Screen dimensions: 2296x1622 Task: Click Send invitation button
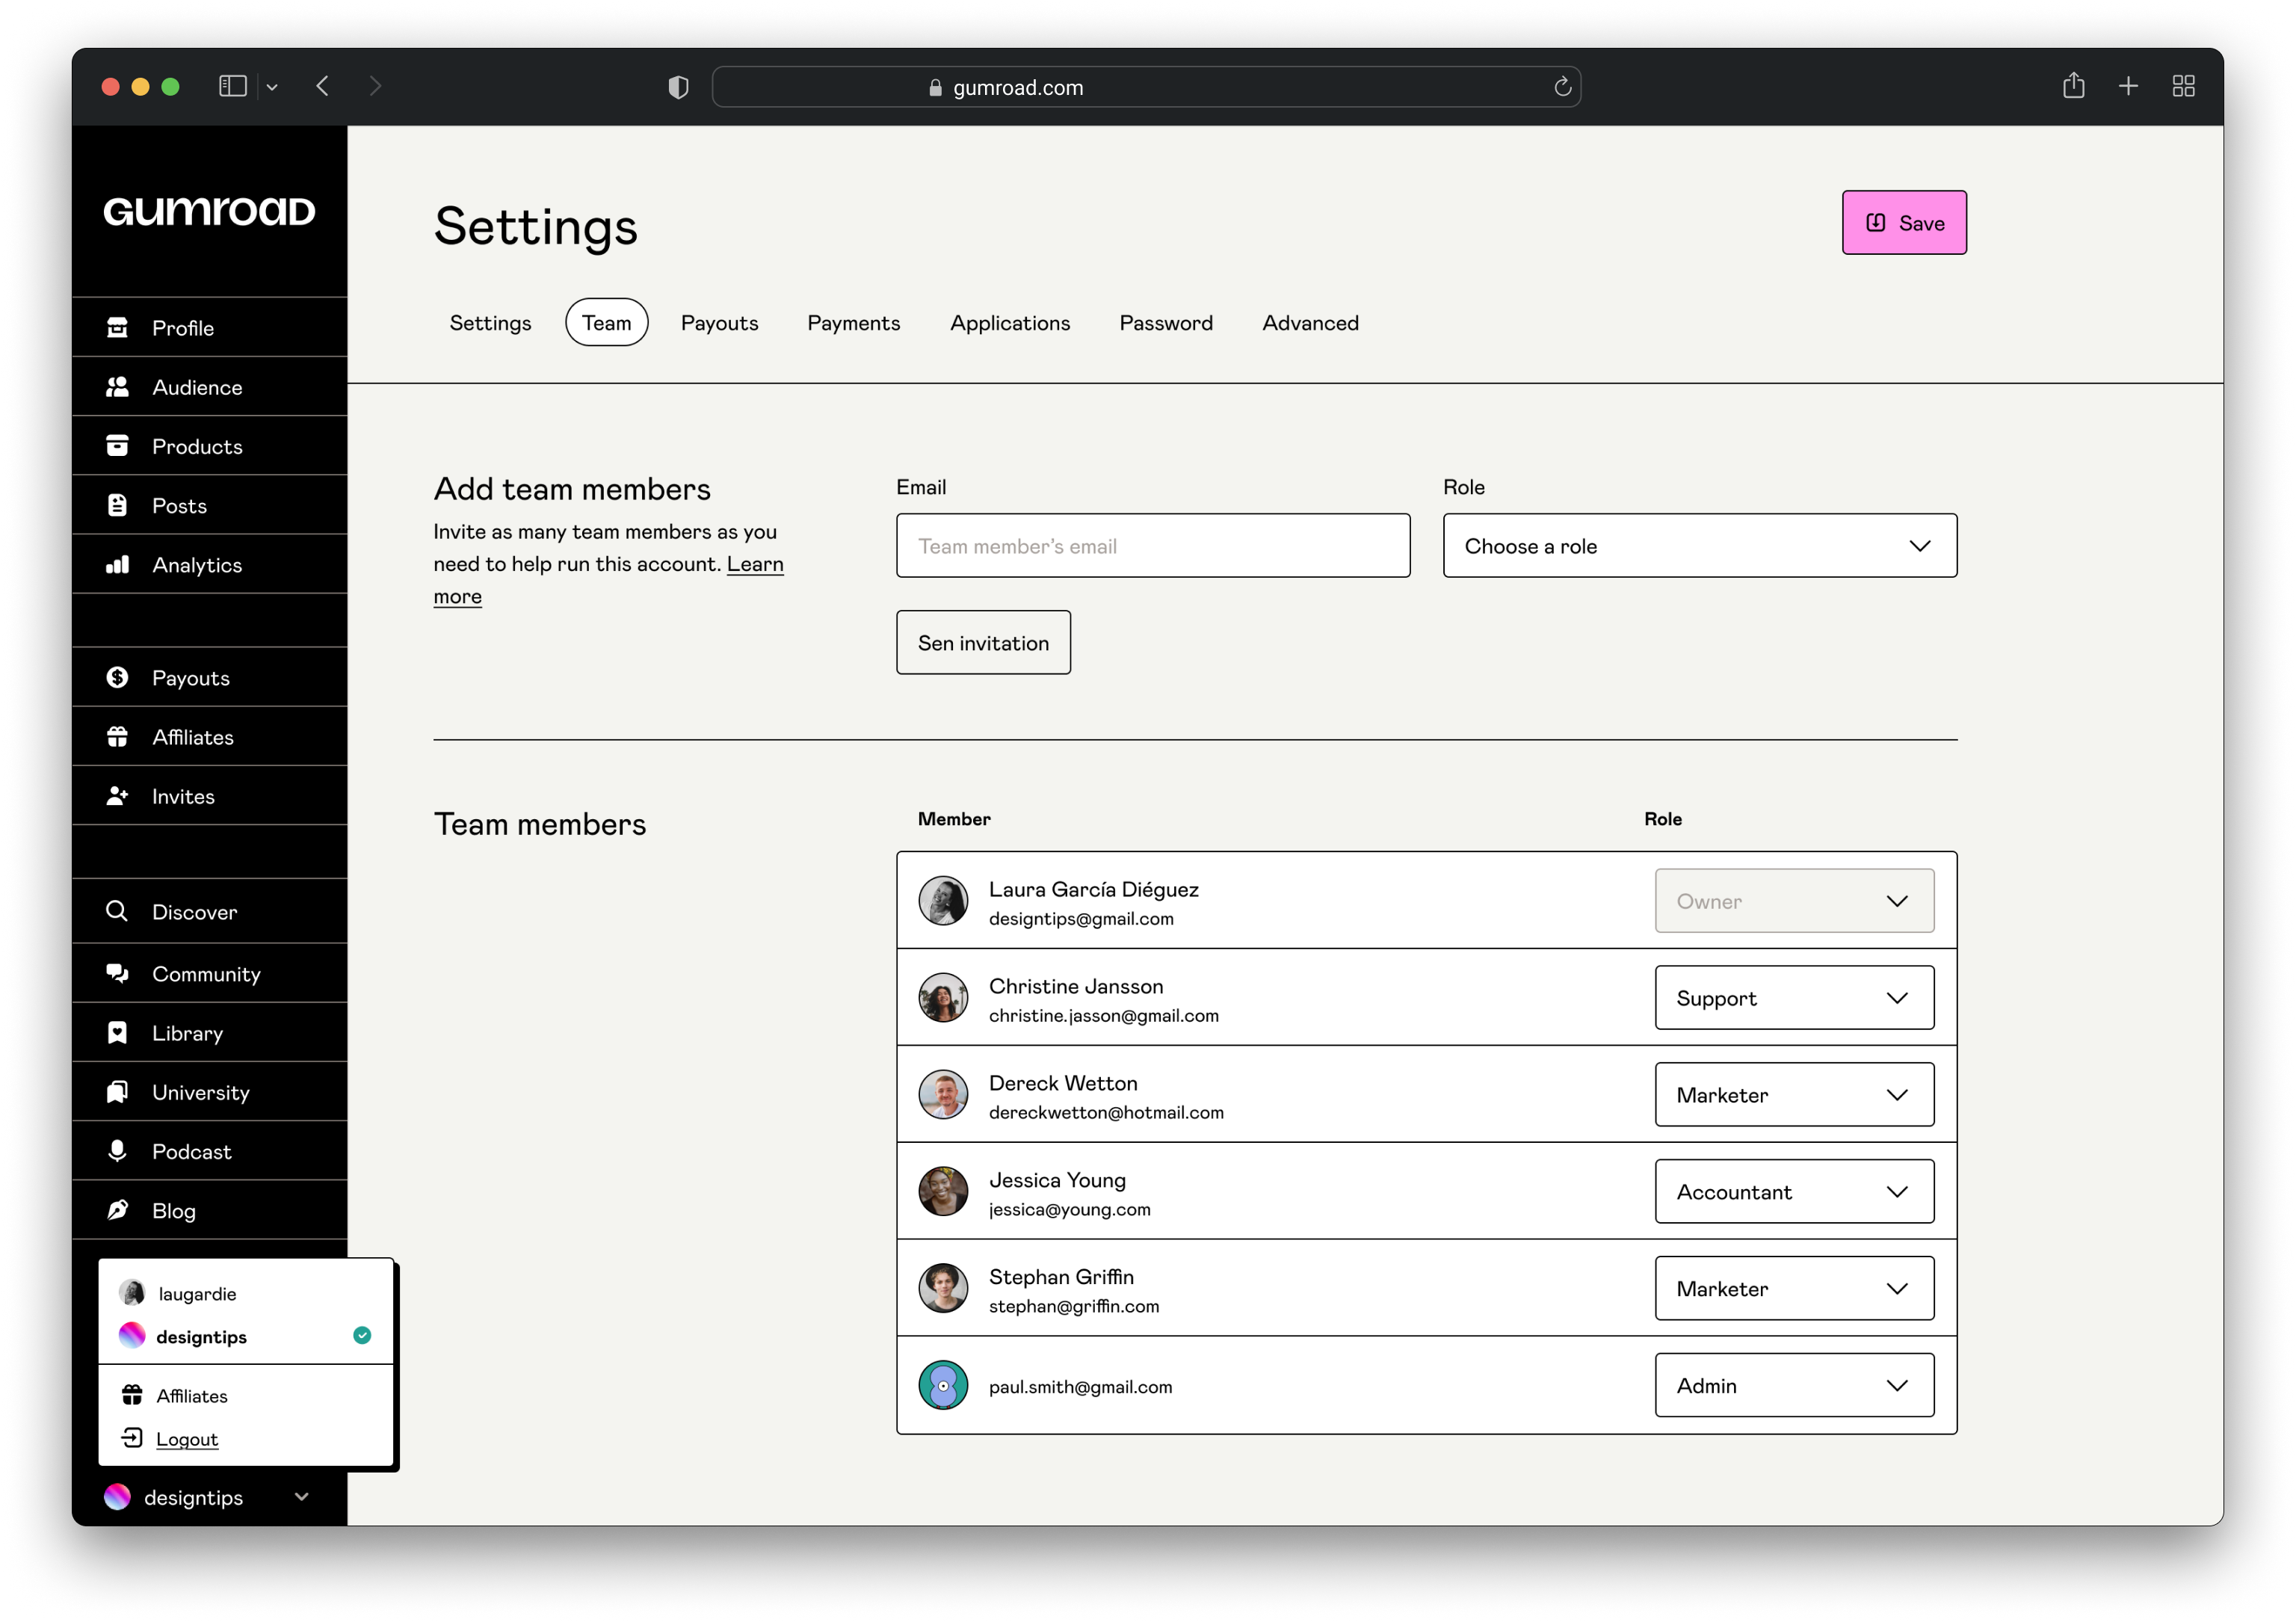[x=983, y=641]
